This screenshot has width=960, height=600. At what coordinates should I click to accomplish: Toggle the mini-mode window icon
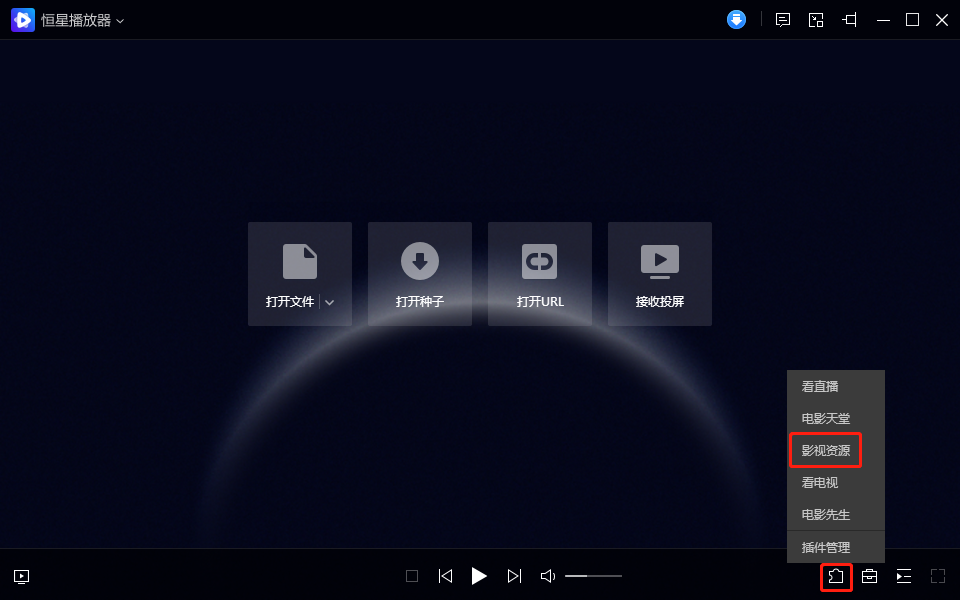816,20
